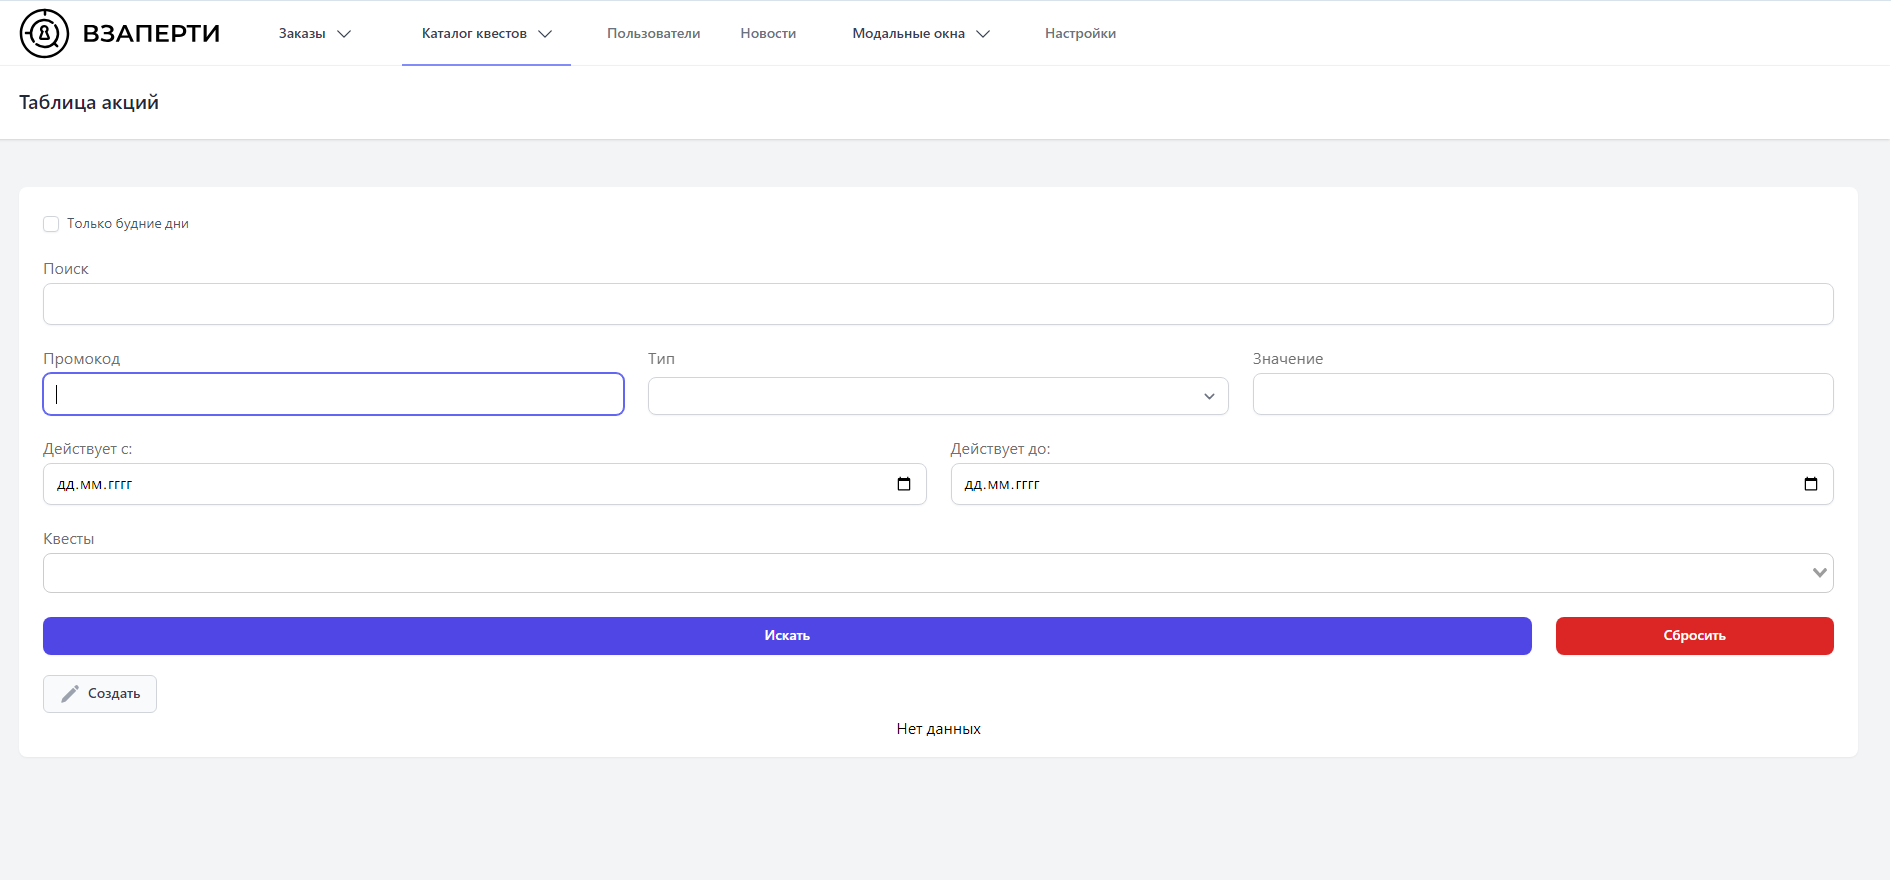The height and width of the screenshot is (880, 1891).
Task: Click the Тип label
Action: pyautogui.click(x=661, y=359)
